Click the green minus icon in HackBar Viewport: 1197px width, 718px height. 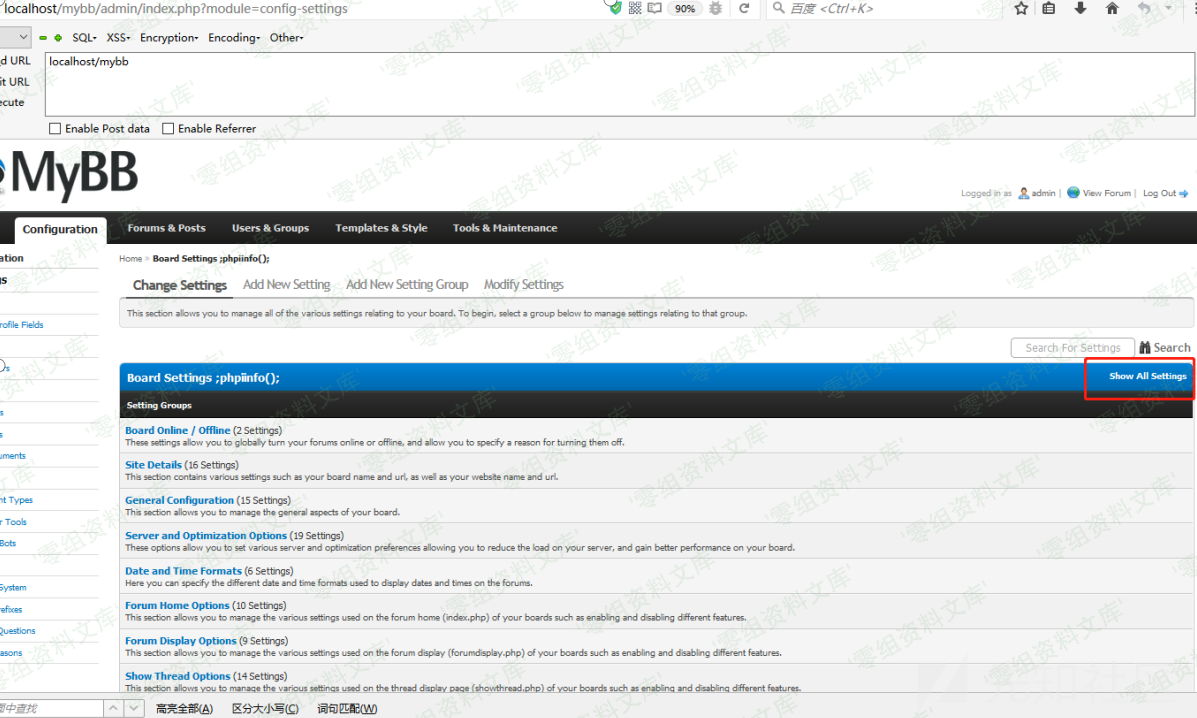(43, 38)
